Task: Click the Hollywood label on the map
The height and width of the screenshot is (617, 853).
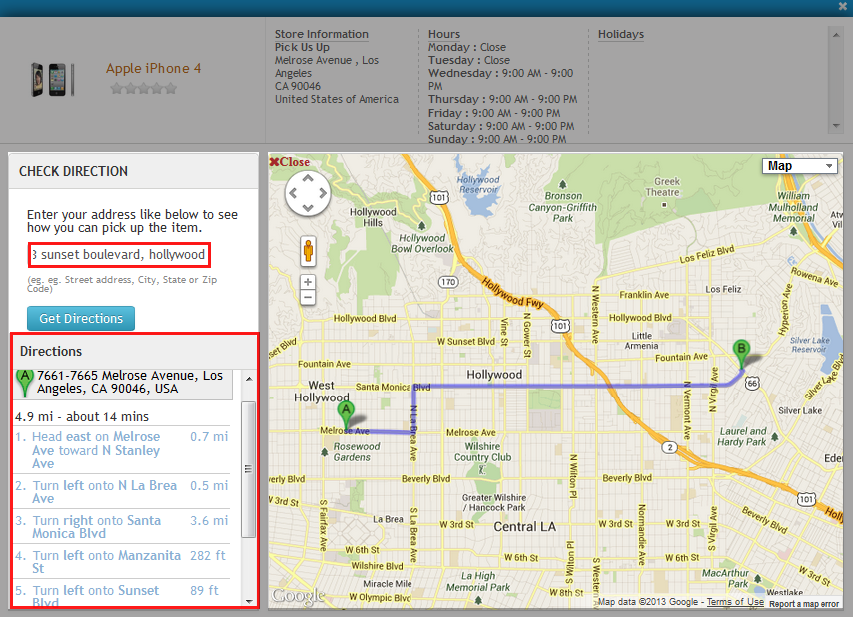Action: tap(494, 374)
